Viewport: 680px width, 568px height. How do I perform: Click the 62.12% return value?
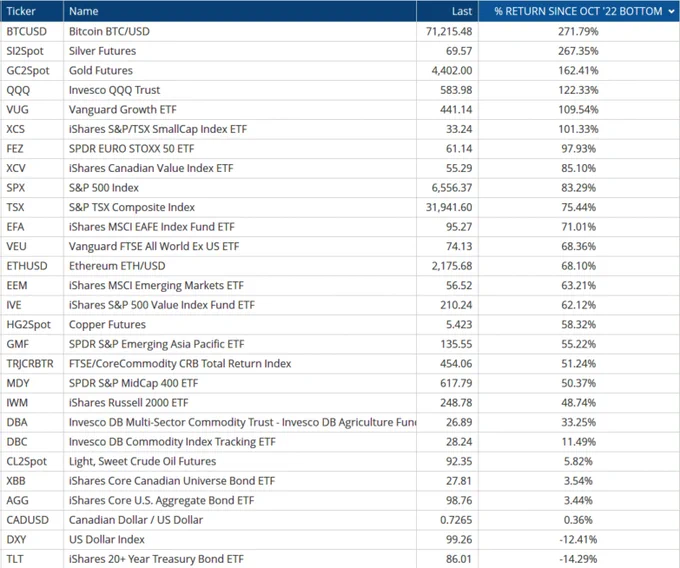click(578, 305)
